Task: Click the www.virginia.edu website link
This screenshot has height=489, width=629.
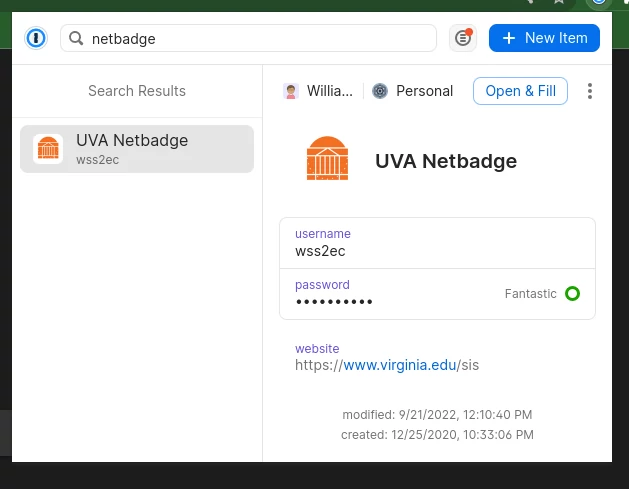Action: tap(400, 365)
